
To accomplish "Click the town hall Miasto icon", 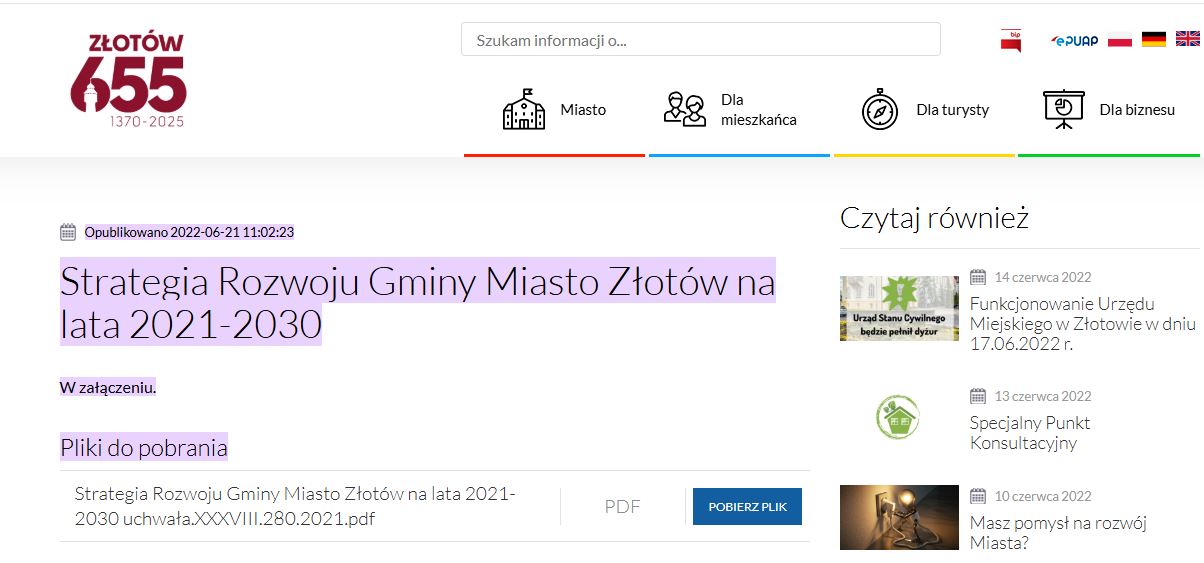I will point(523,109).
